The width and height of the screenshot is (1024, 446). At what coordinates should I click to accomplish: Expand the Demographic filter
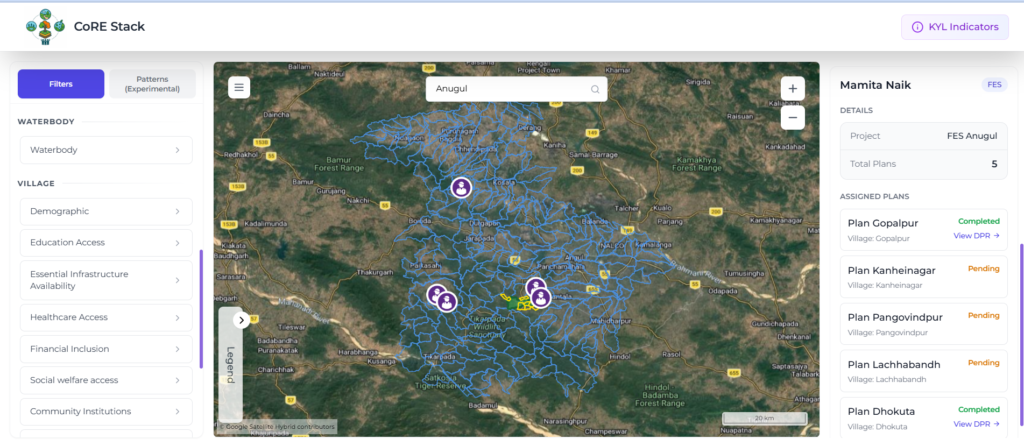(106, 212)
